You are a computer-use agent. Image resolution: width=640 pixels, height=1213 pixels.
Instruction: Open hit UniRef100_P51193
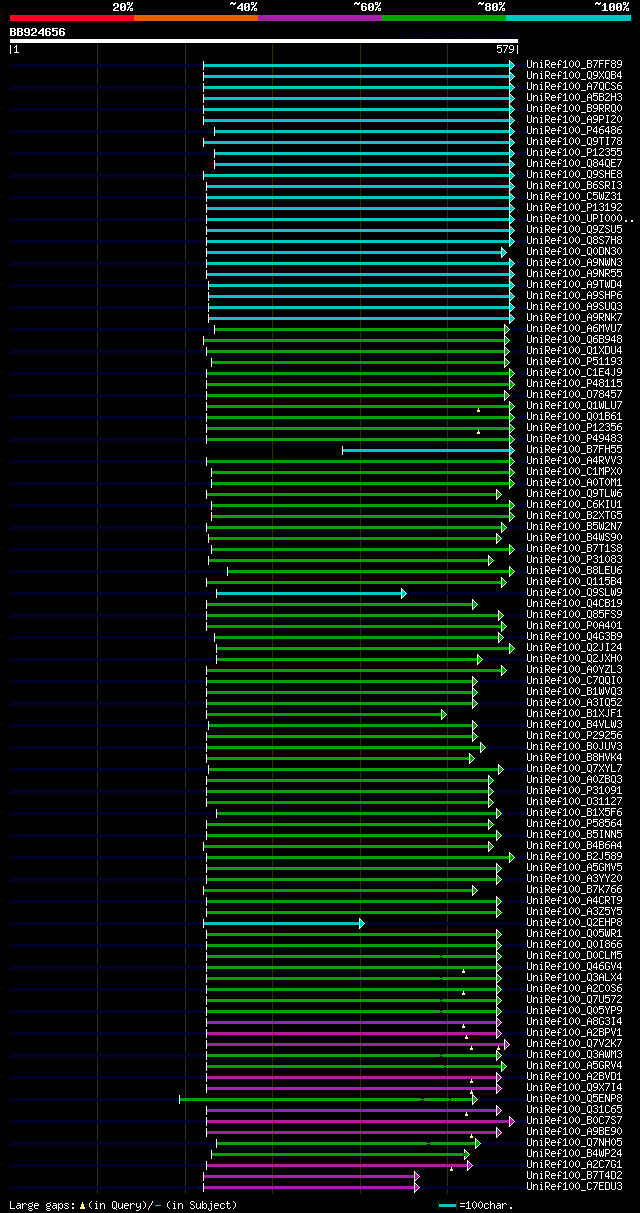(574, 362)
